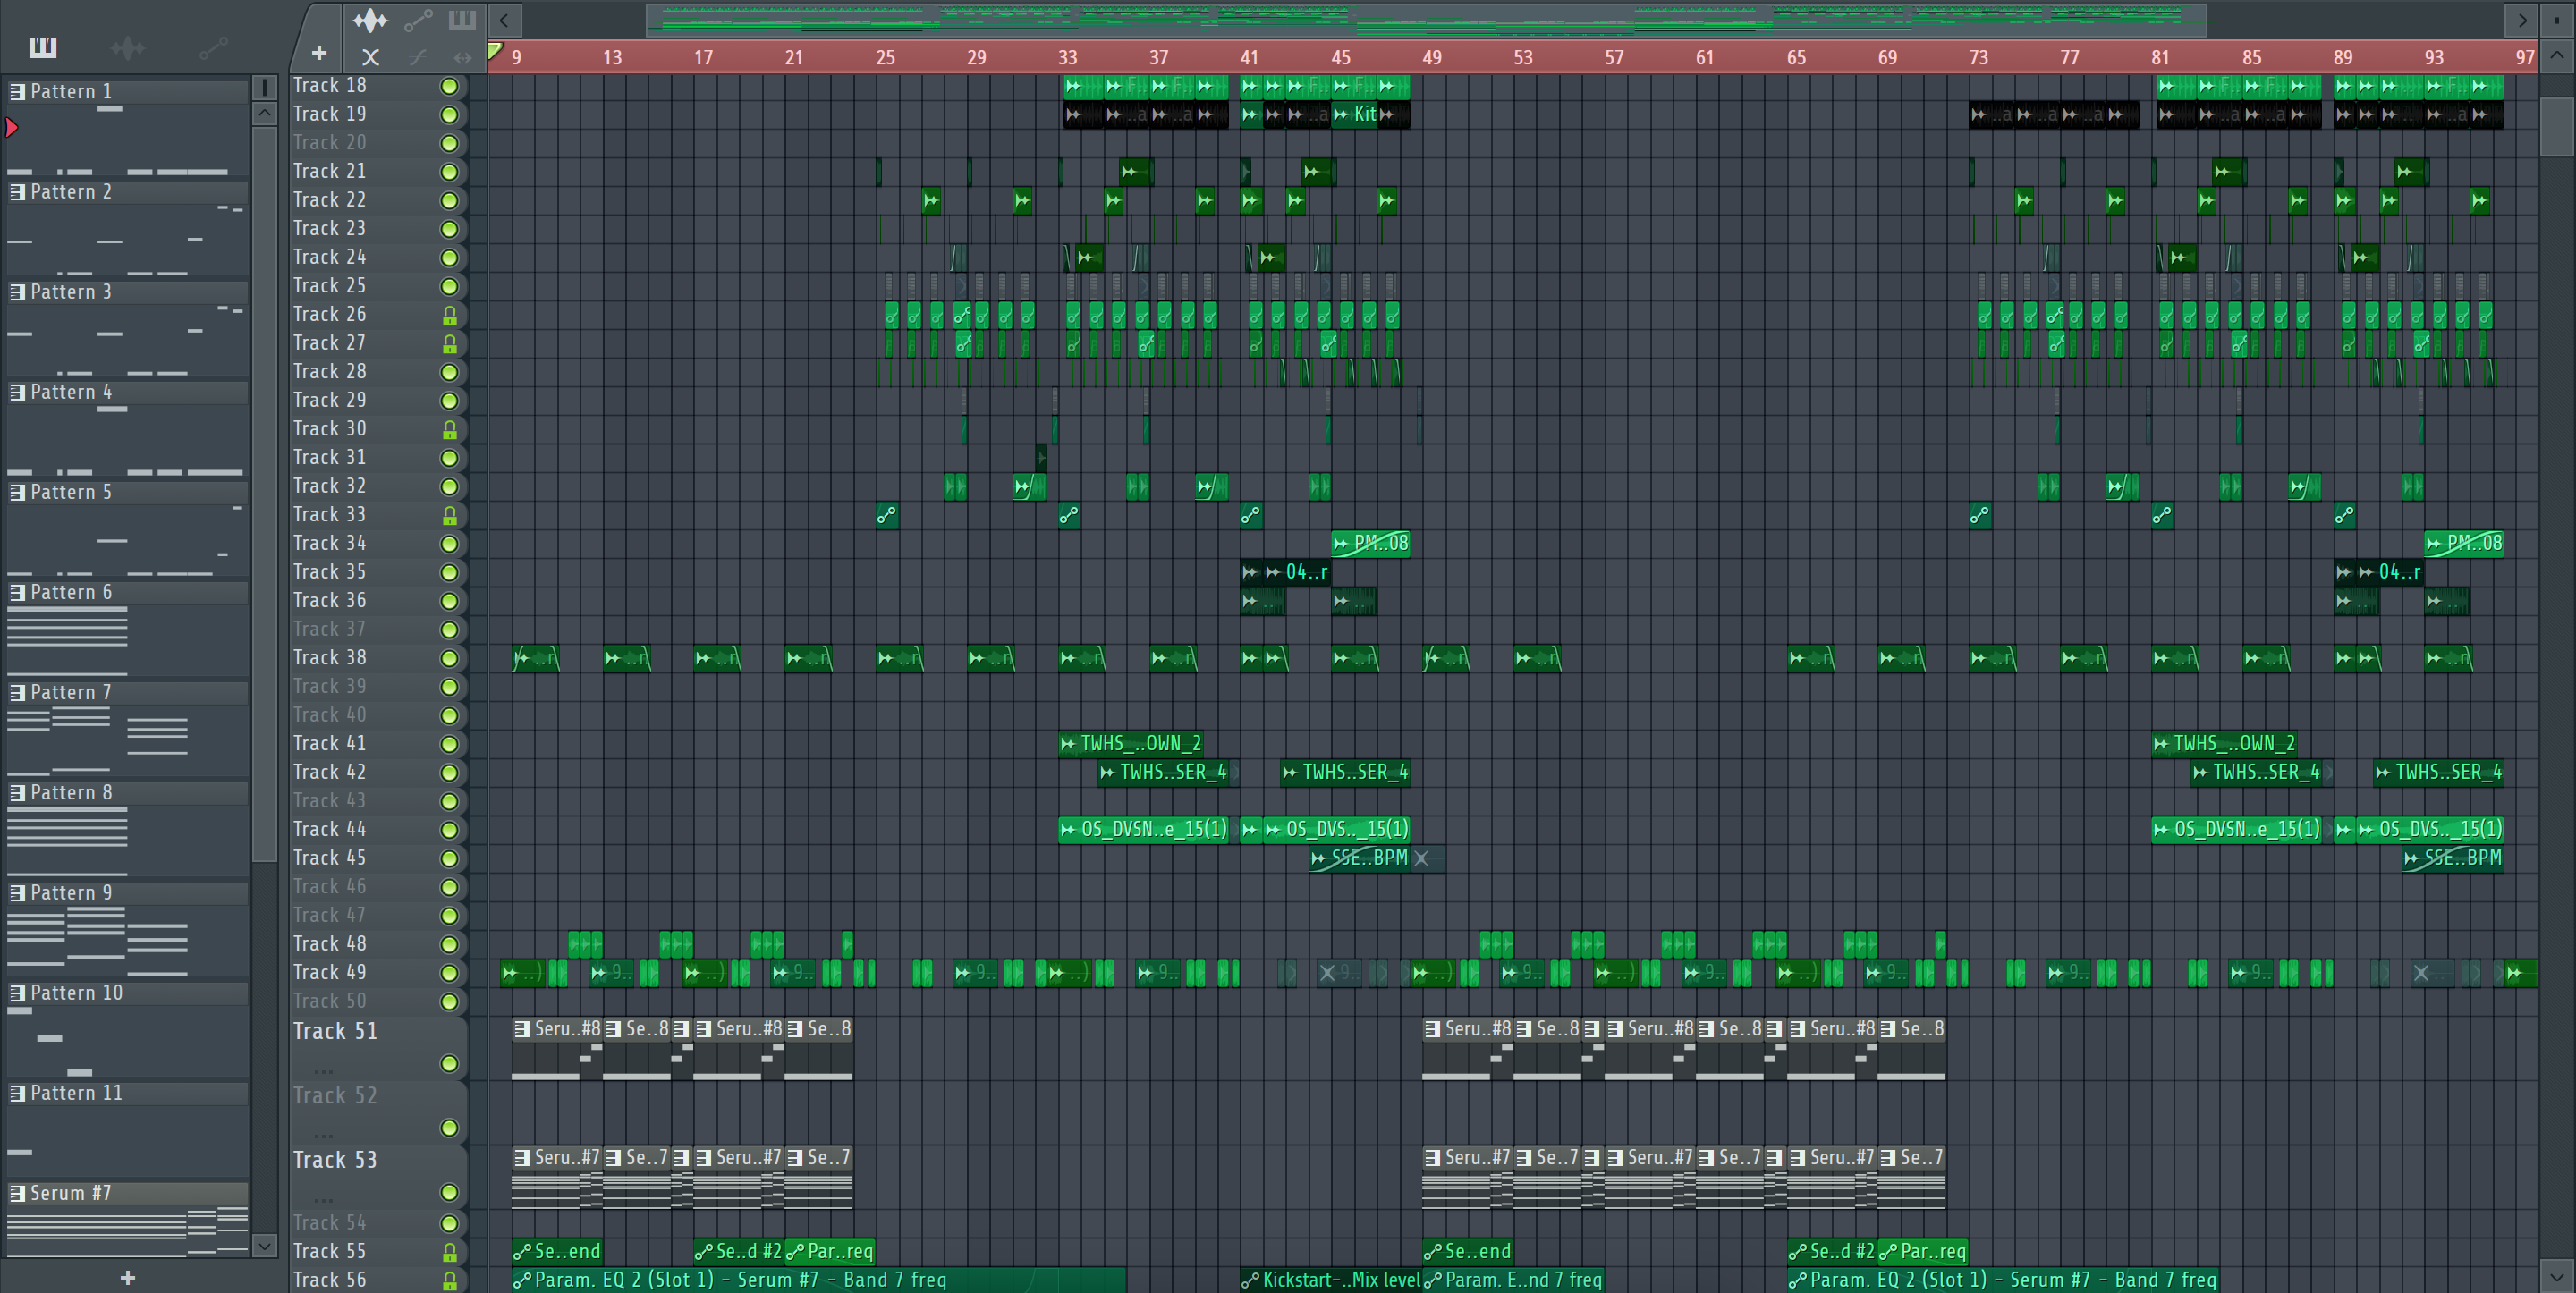Click the piano icon on the Serum #7 pattern

(x=17, y=1193)
